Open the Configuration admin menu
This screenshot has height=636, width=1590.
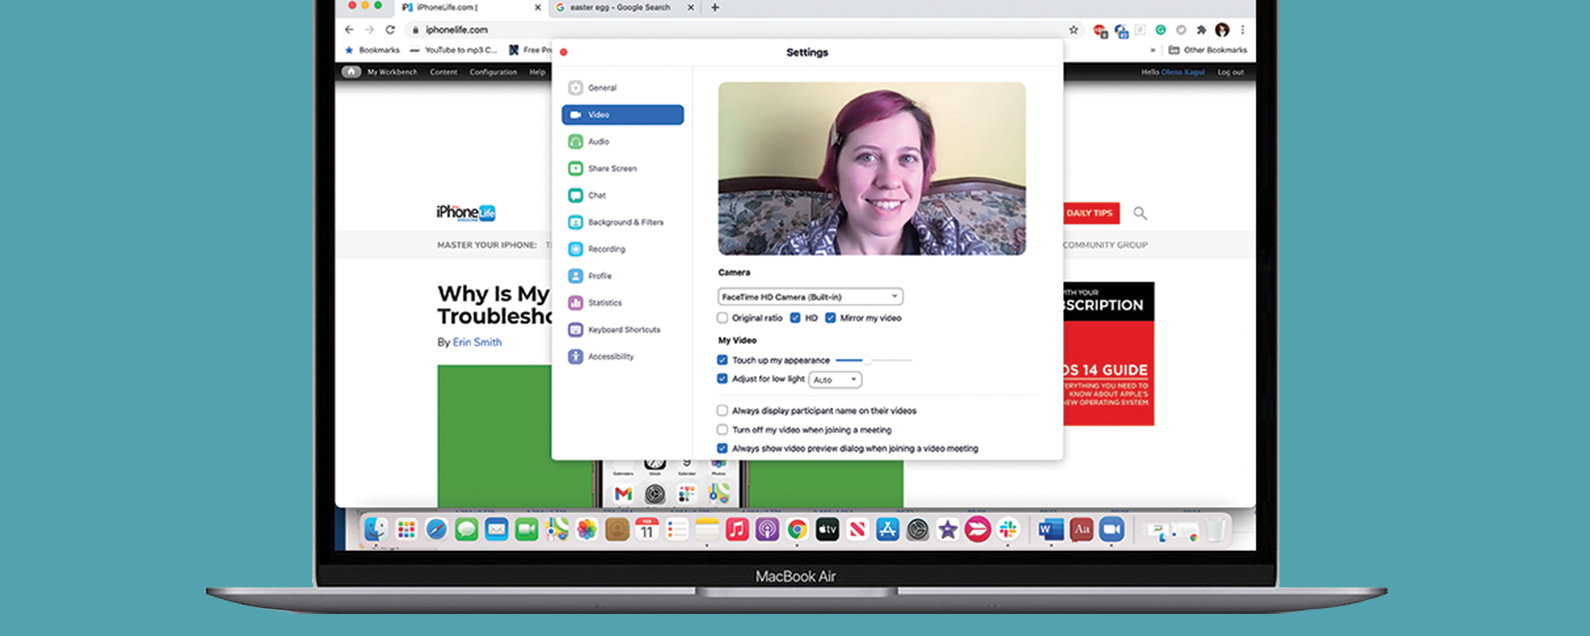493,72
